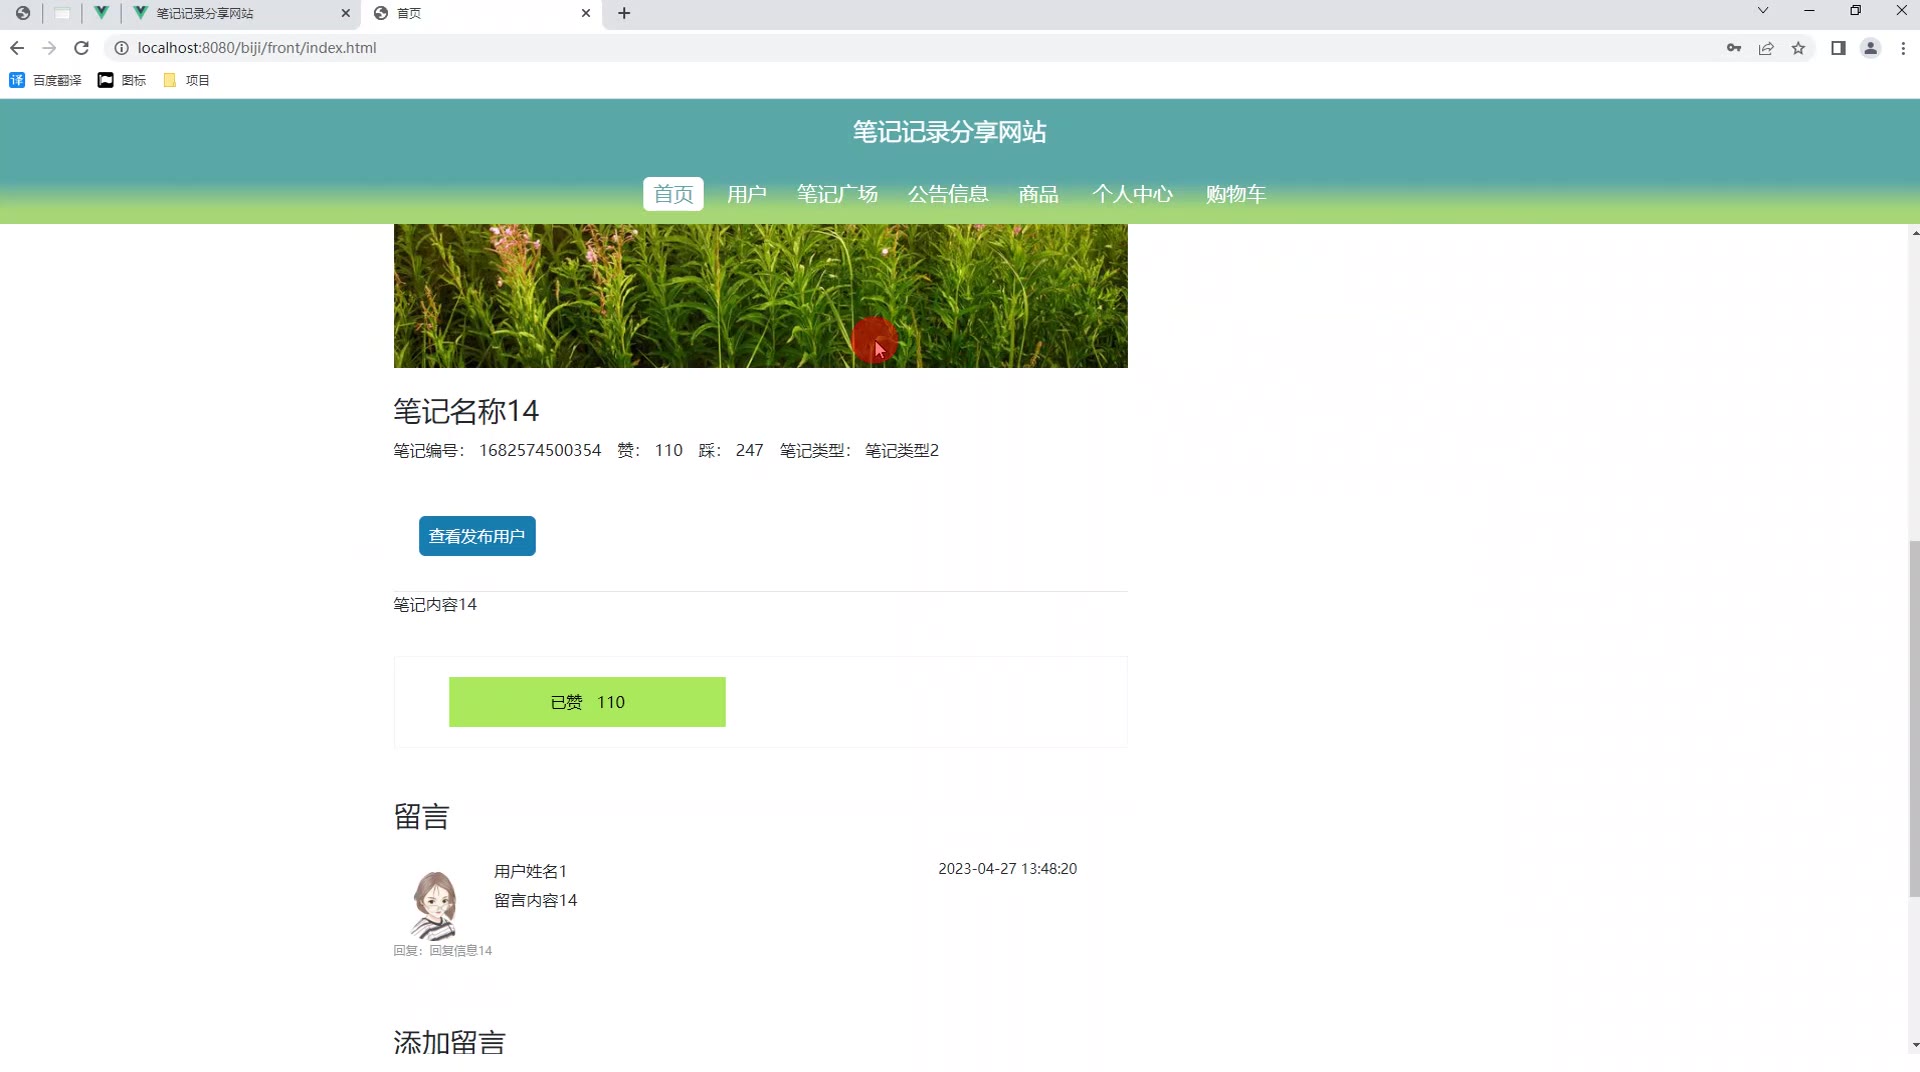Open 商品 in site navigation

click(1039, 194)
